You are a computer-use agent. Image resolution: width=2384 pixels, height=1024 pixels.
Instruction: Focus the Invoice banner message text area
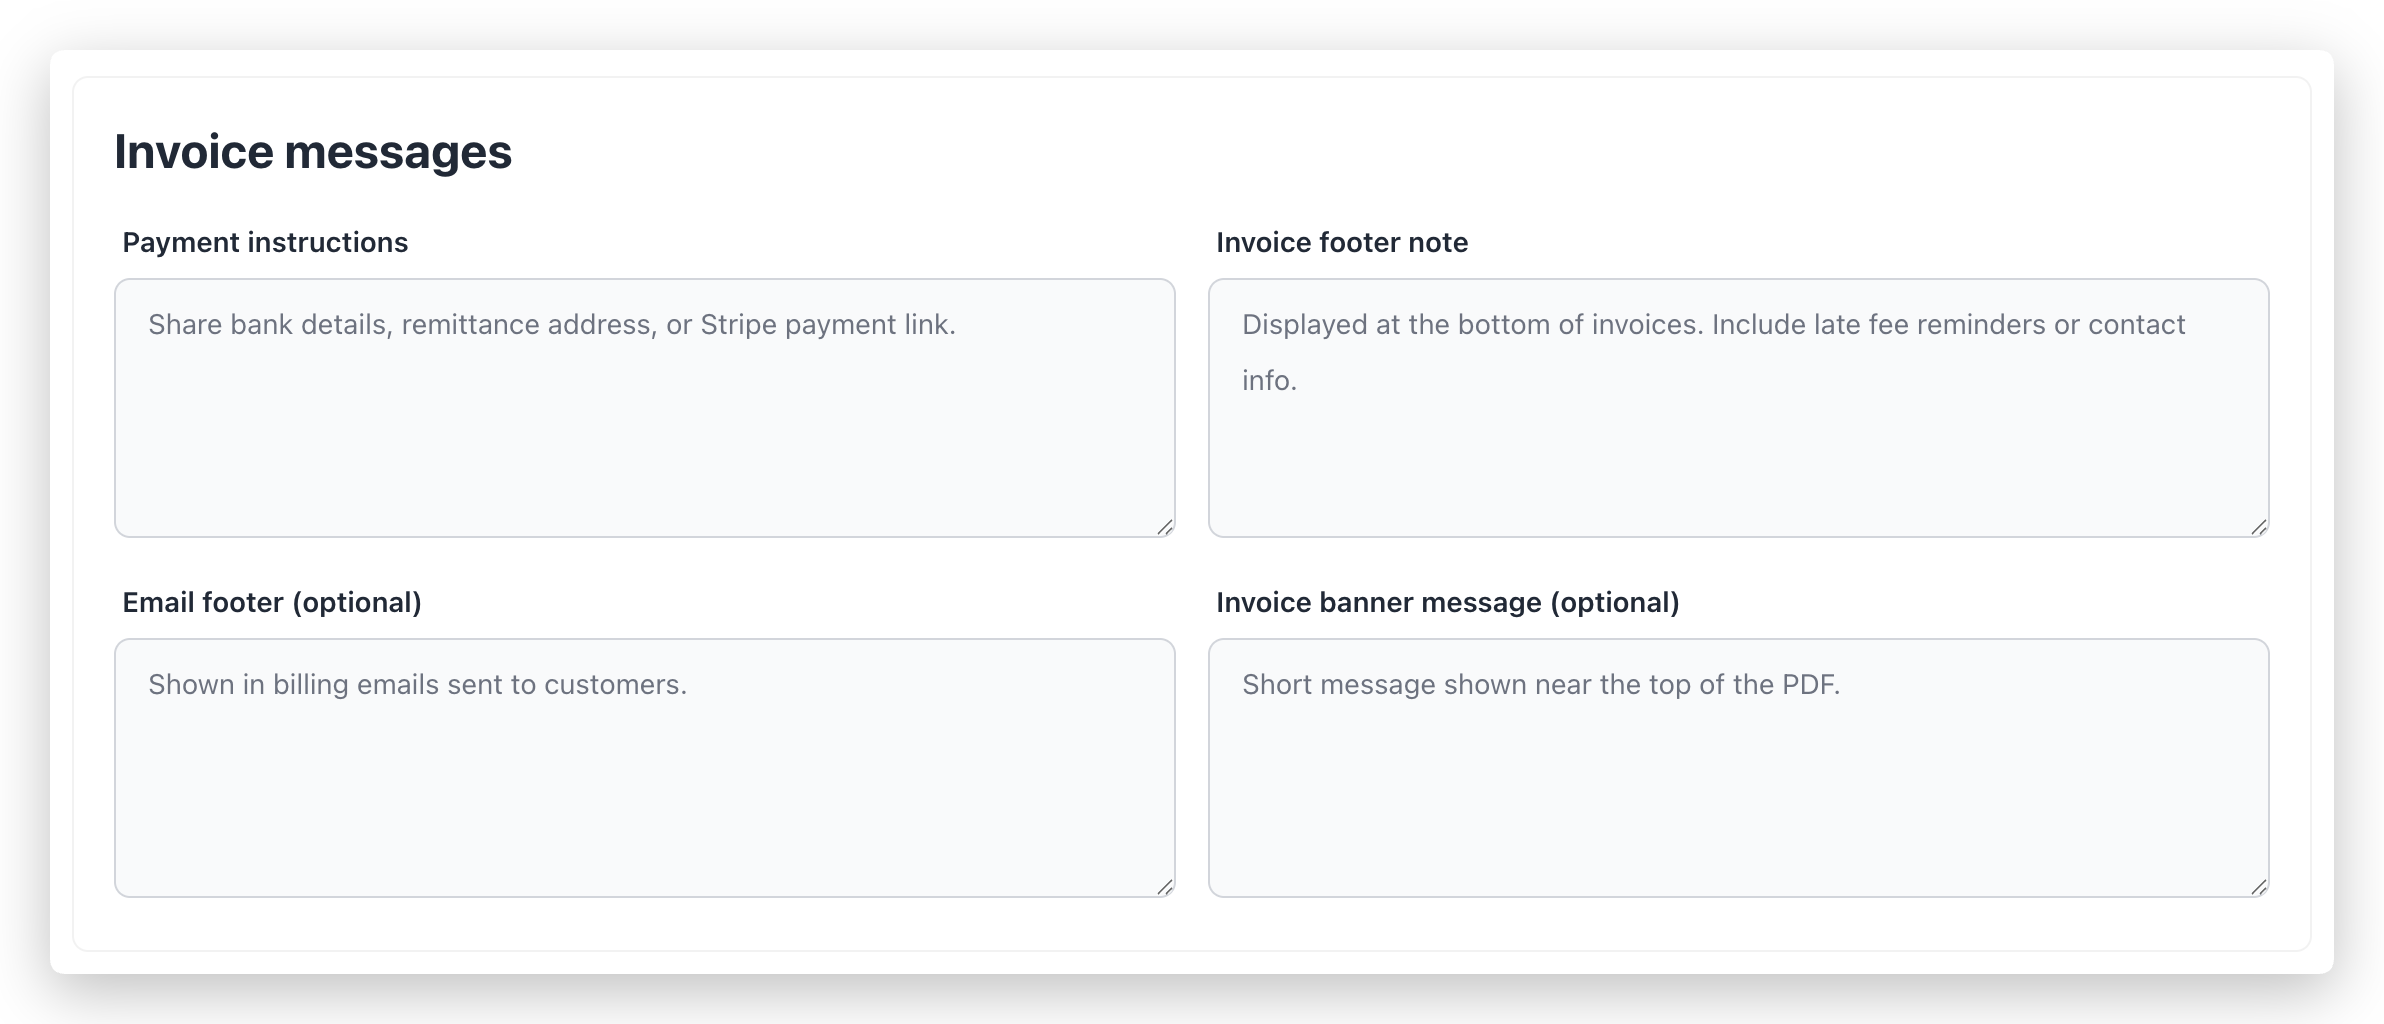1738,790
